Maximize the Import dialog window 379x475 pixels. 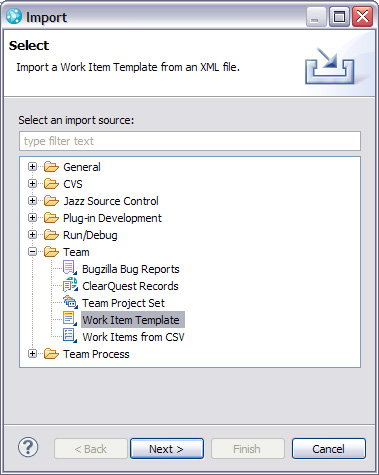pyautogui.click(x=339, y=17)
